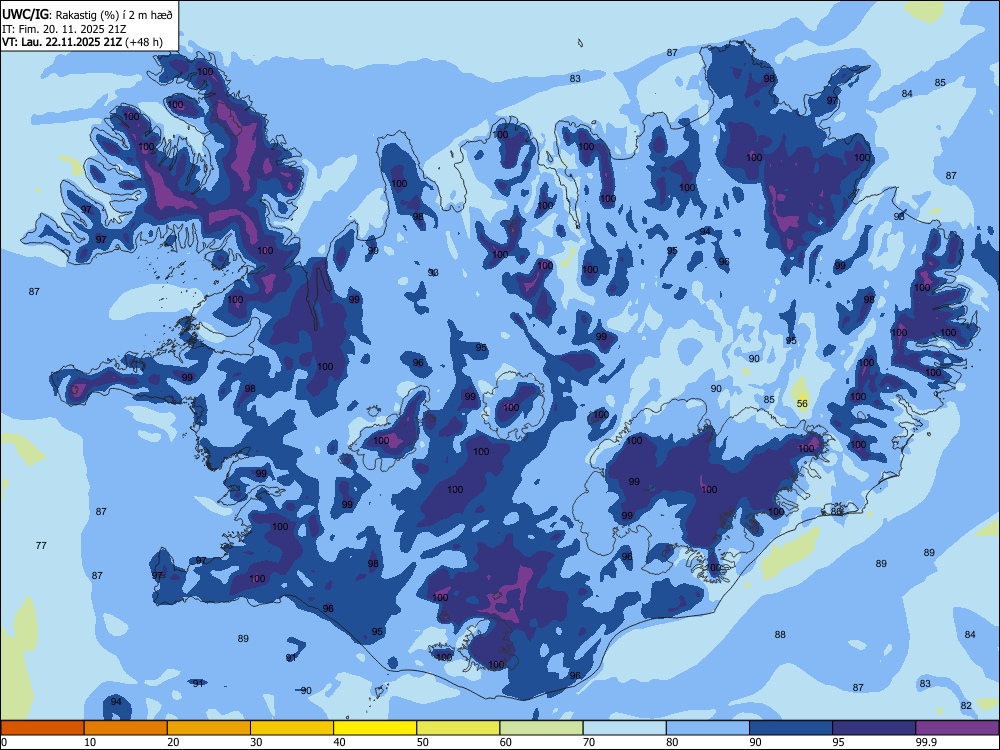Click the title 'Rakastig (%) í 2 m hæð'
The width and height of the screenshot is (1000, 750).
click(x=115, y=15)
